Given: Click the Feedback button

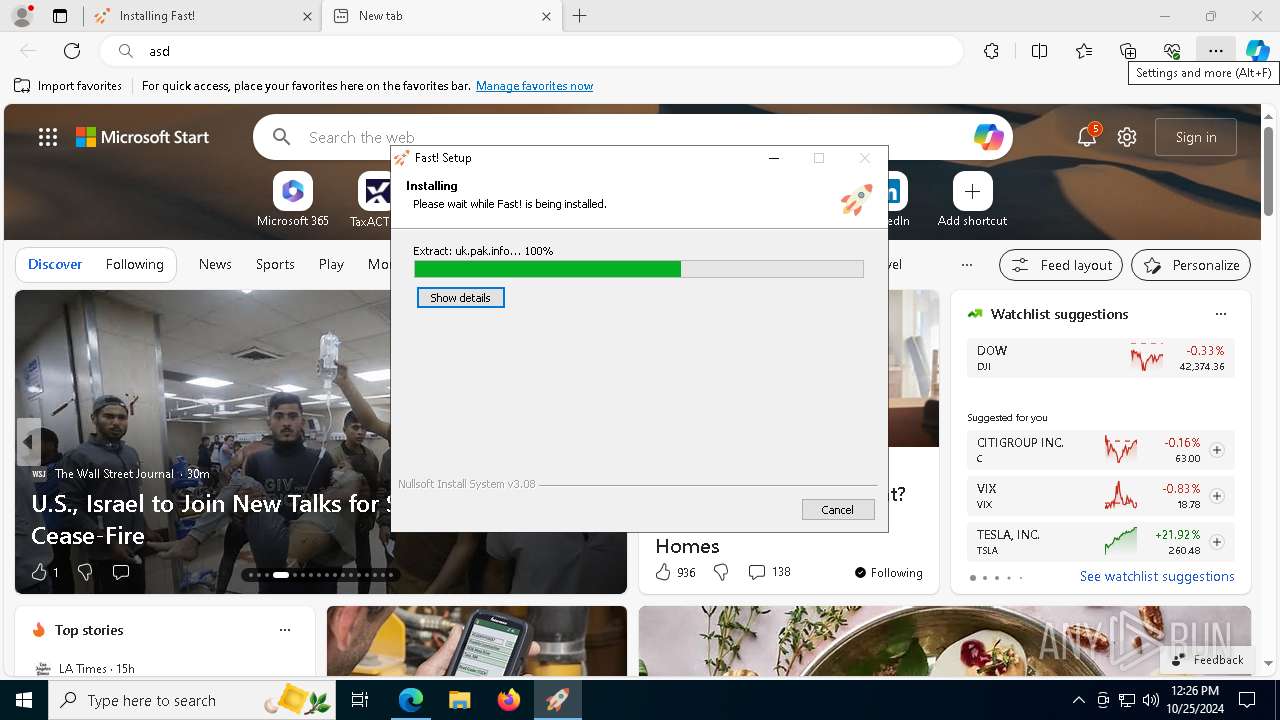Looking at the screenshot, I should click(x=1208, y=660).
